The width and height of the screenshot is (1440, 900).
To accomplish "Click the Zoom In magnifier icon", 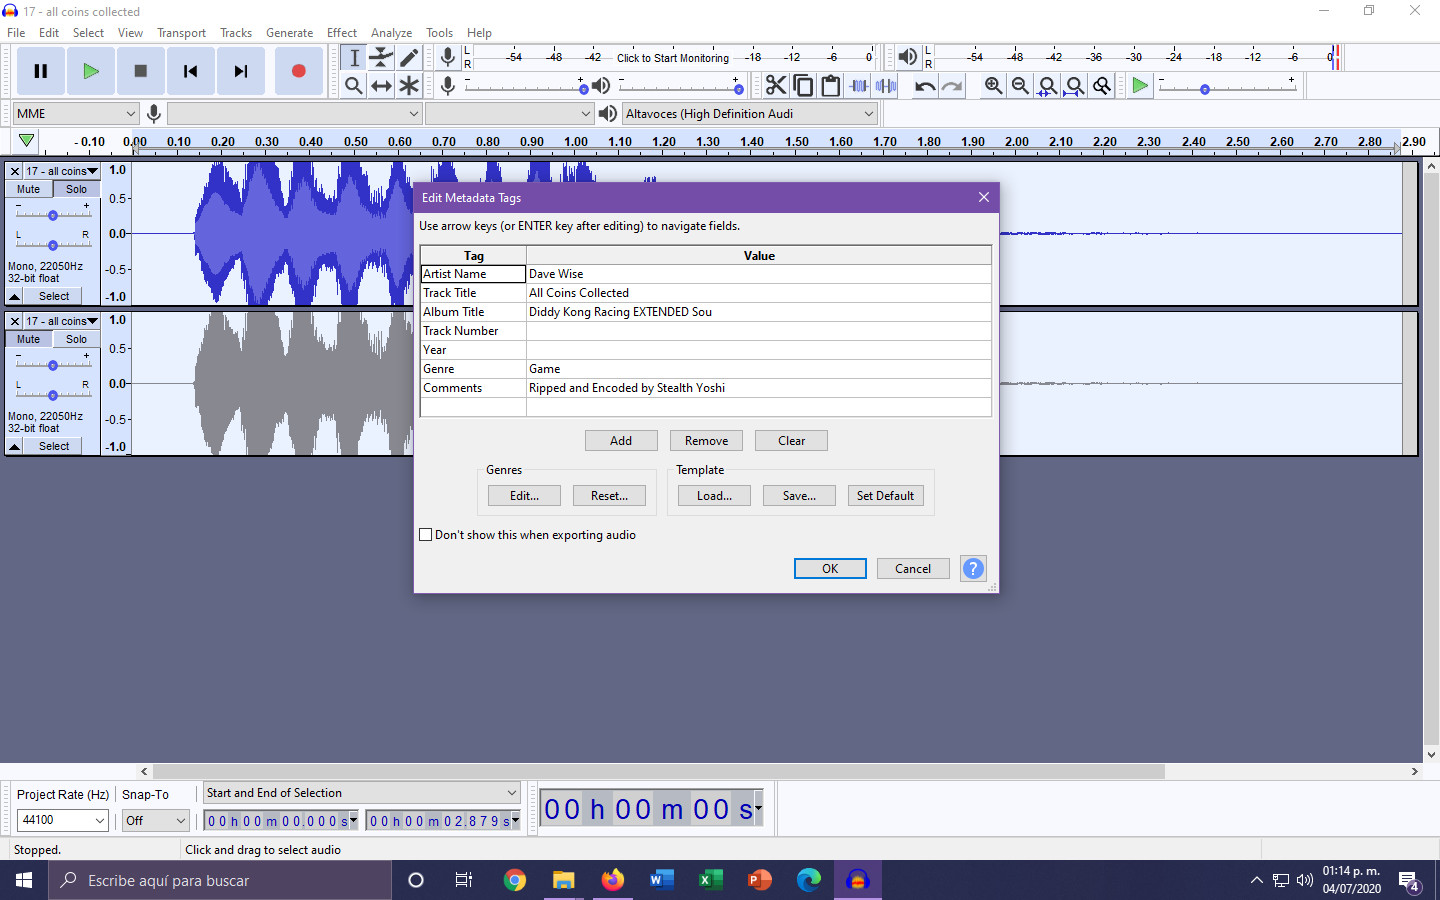I will pos(992,85).
